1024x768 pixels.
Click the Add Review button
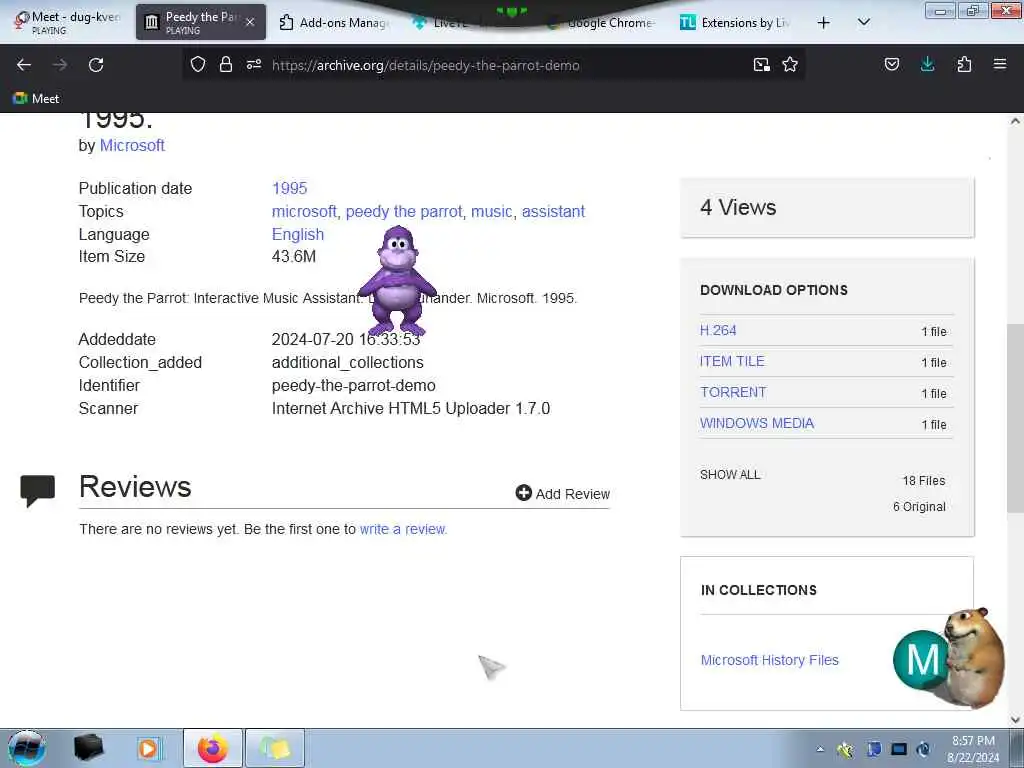point(562,494)
